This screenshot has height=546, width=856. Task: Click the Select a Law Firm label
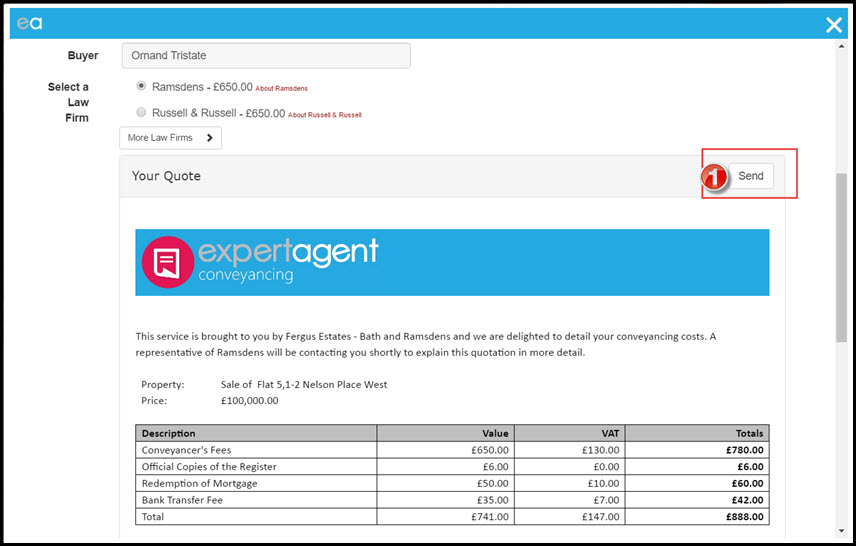pos(68,102)
